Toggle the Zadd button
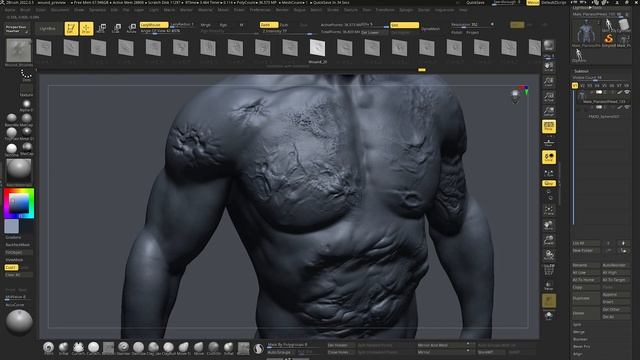The height and width of the screenshot is (360, 640). 268,25
